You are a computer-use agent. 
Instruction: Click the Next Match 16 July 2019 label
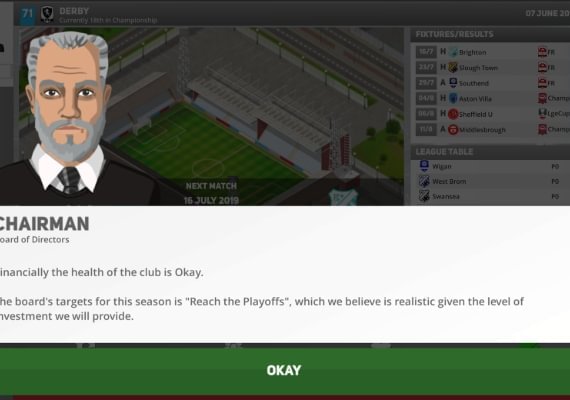[x=211, y=193]
